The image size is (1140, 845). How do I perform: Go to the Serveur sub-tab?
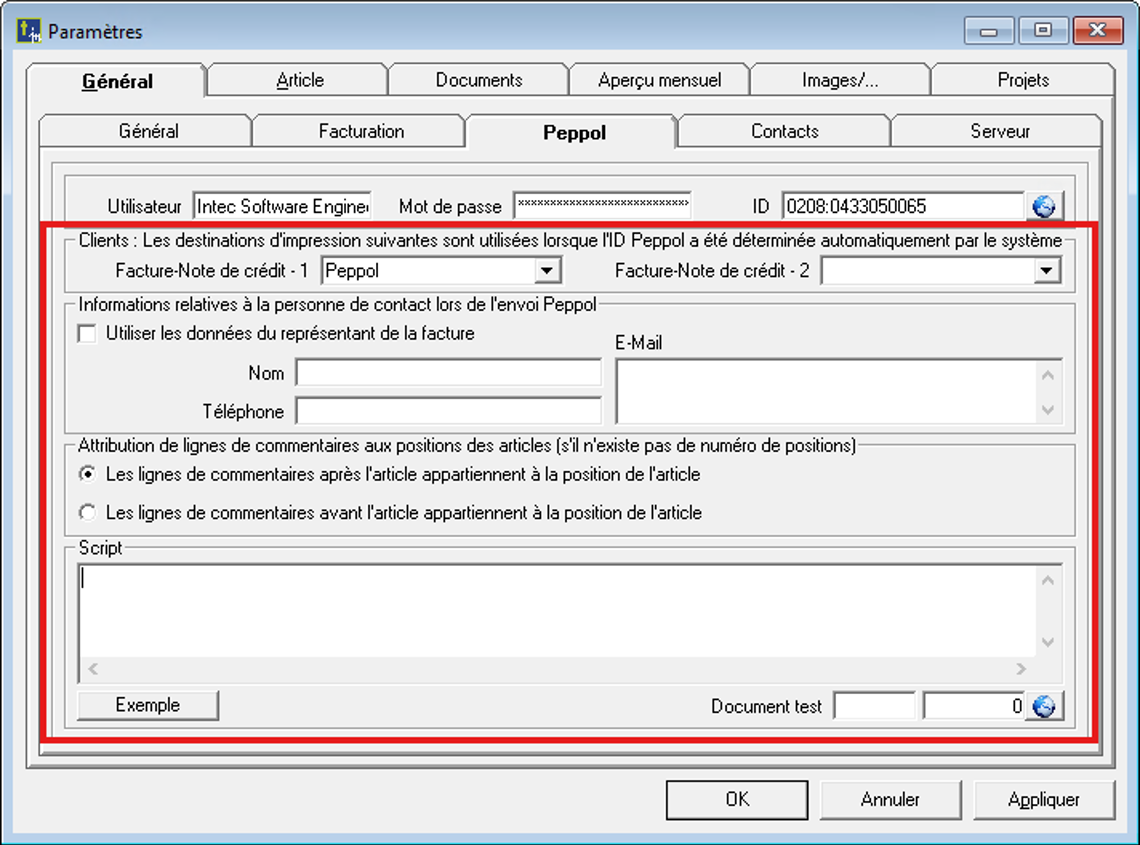click(x=999, y=131)
